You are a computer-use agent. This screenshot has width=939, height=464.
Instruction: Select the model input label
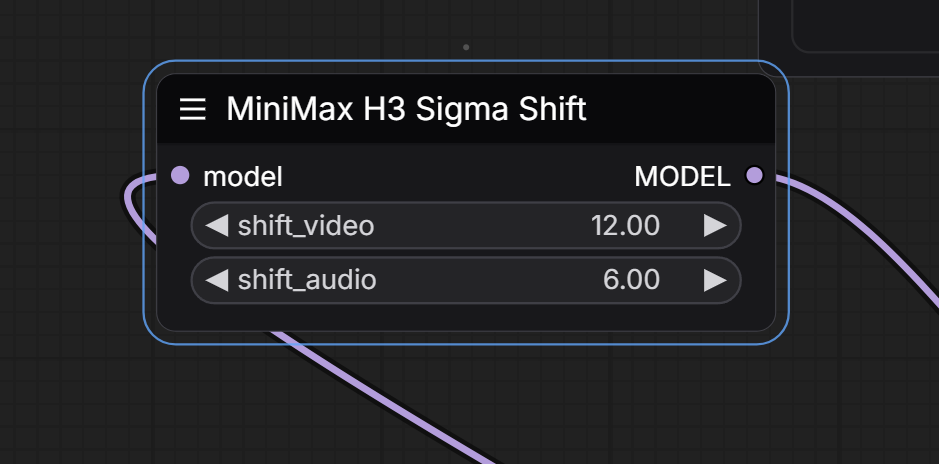point(243,177)
